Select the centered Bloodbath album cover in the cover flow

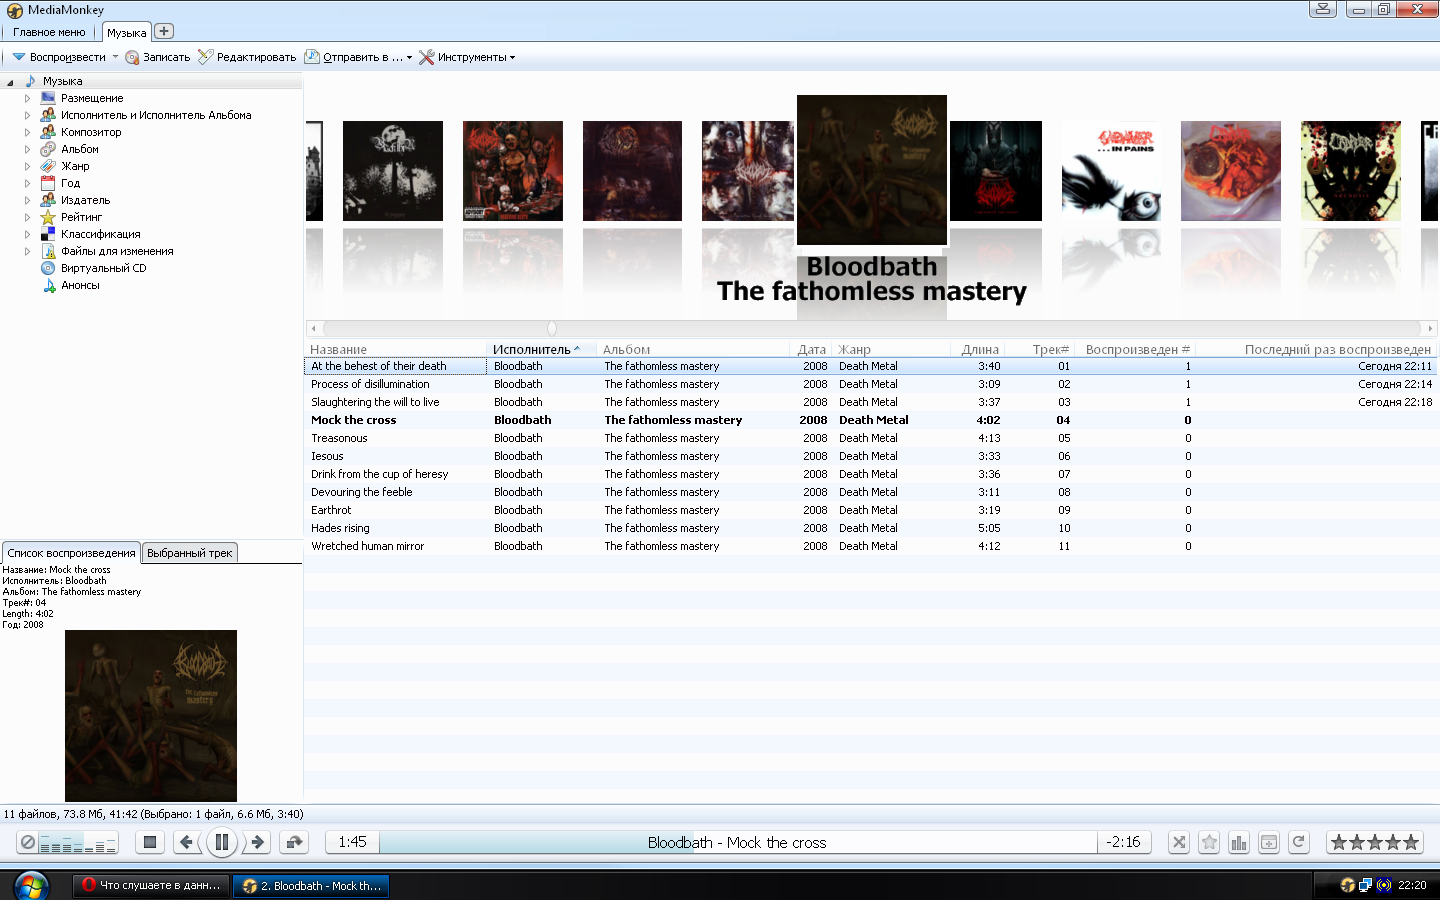[x=872, y=170]
